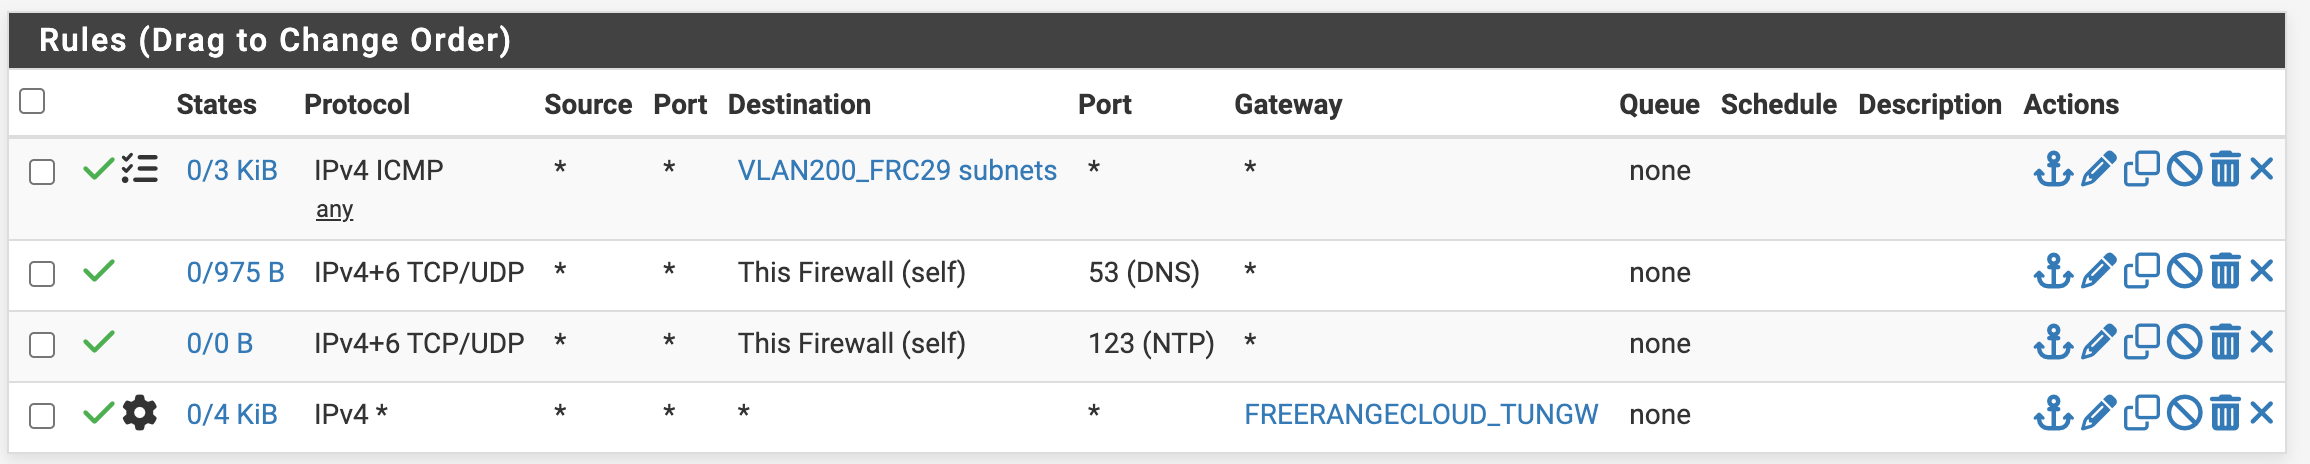This screenshot has width=2310, height=464.
Task: Check the IPv4 ICMP rule checkbox
Action: pos(42,172)
